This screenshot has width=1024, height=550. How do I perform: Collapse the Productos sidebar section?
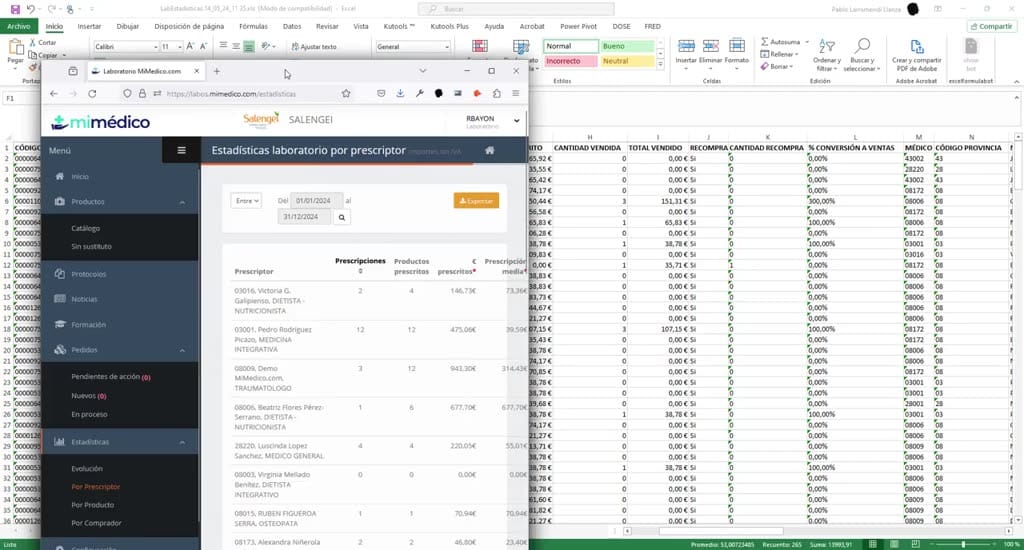pos(182,202)
